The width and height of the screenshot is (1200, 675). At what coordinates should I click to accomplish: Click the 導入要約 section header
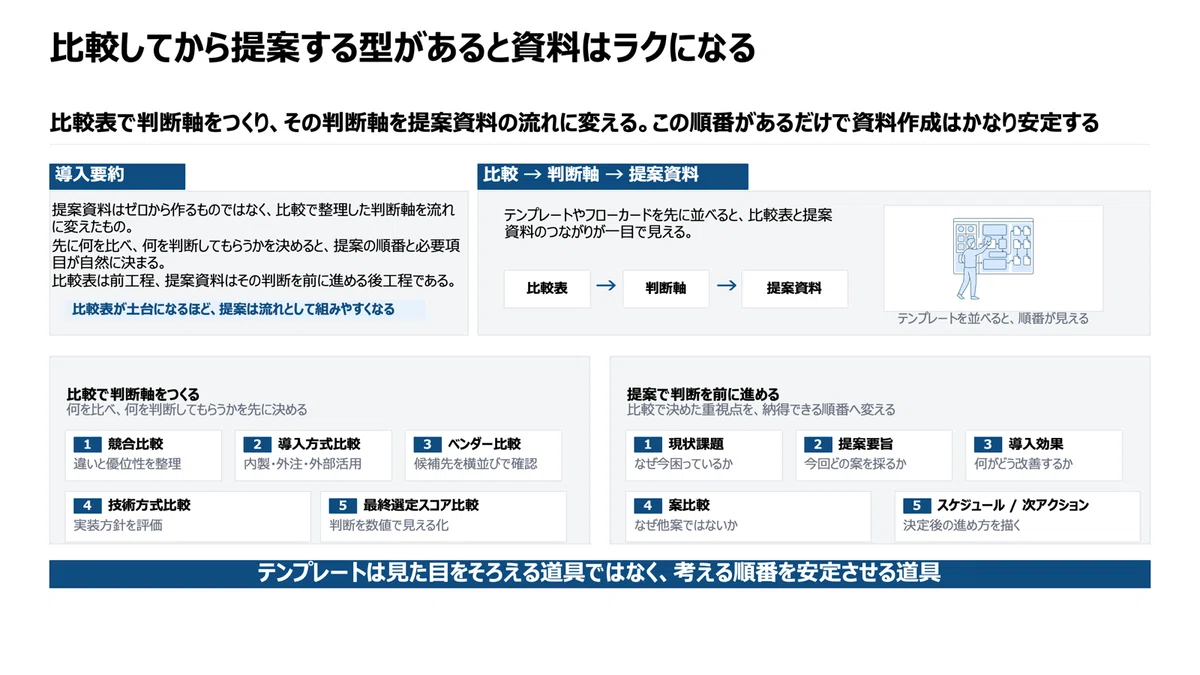(117, 176)
